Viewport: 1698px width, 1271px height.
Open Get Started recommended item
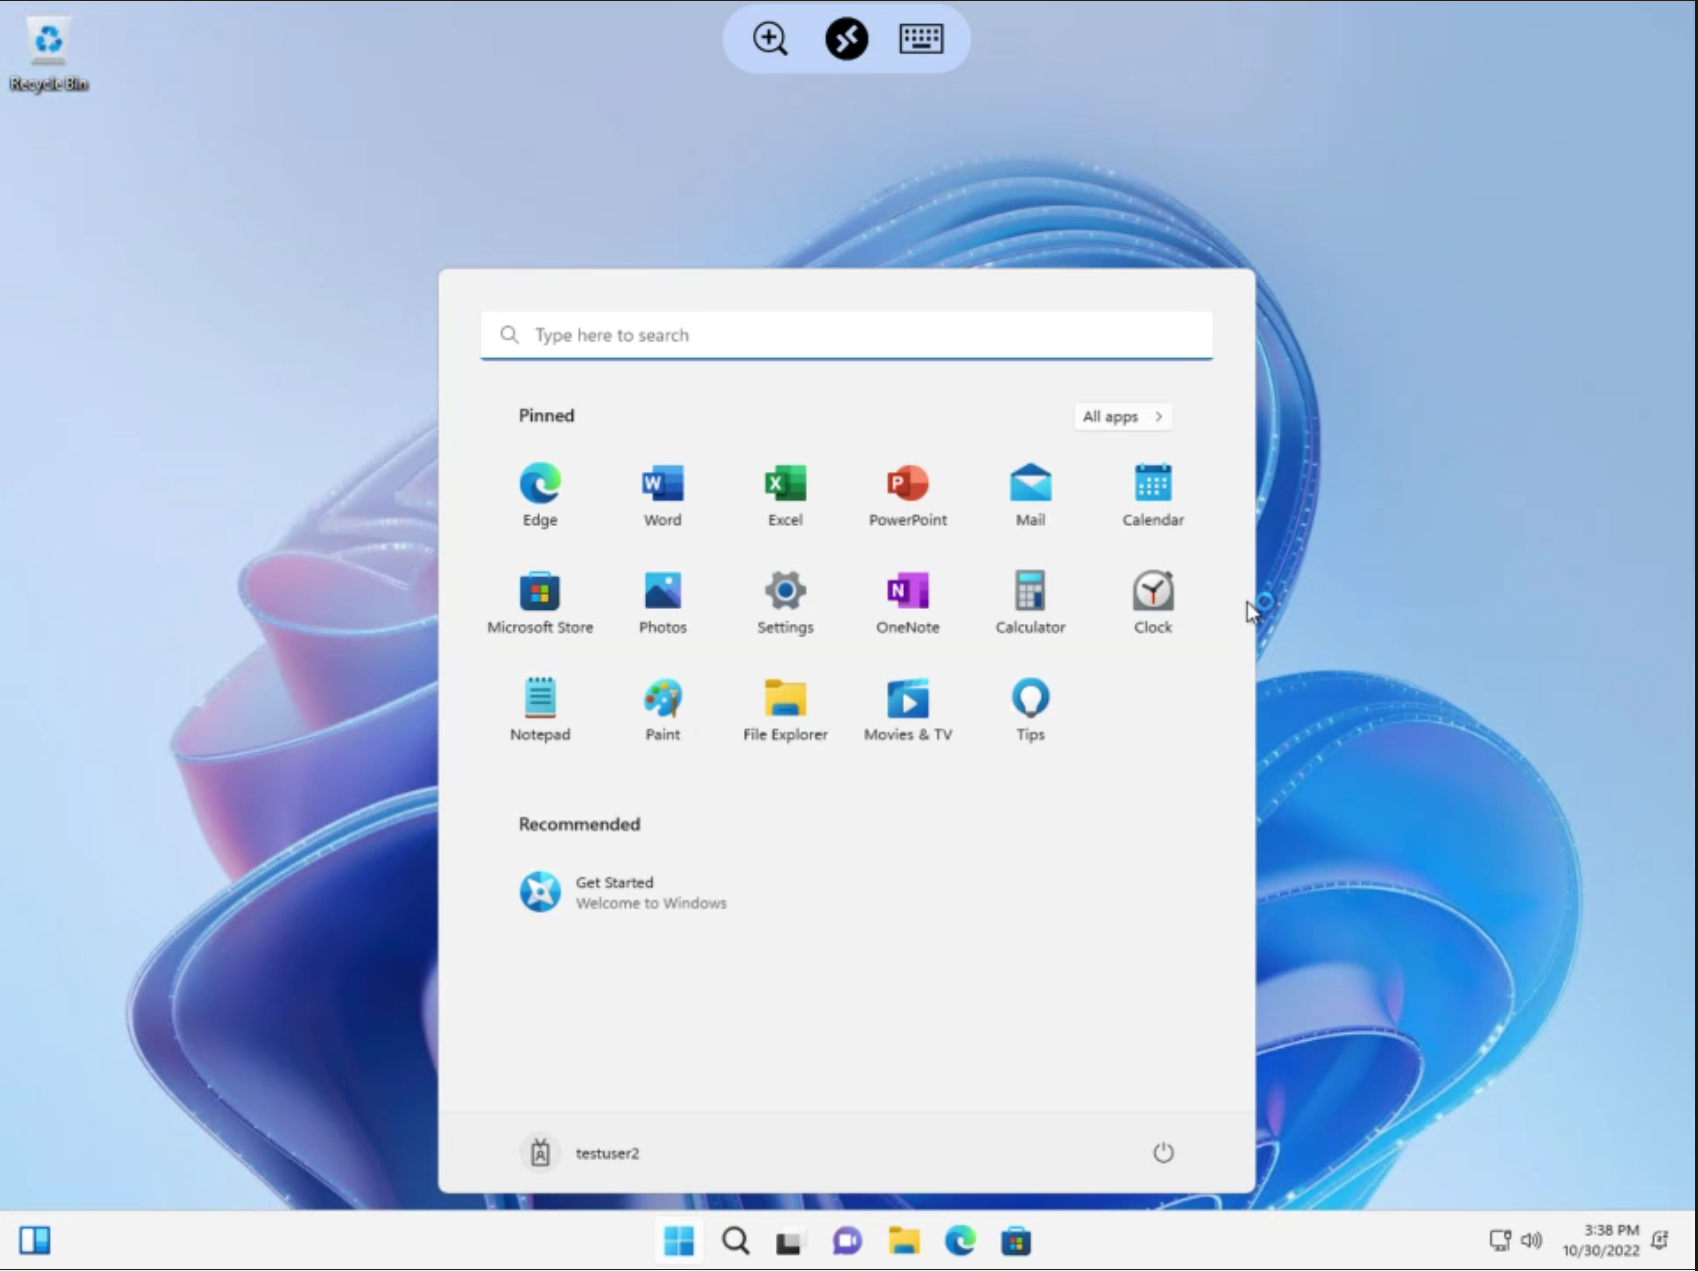(x=622, y=892)
